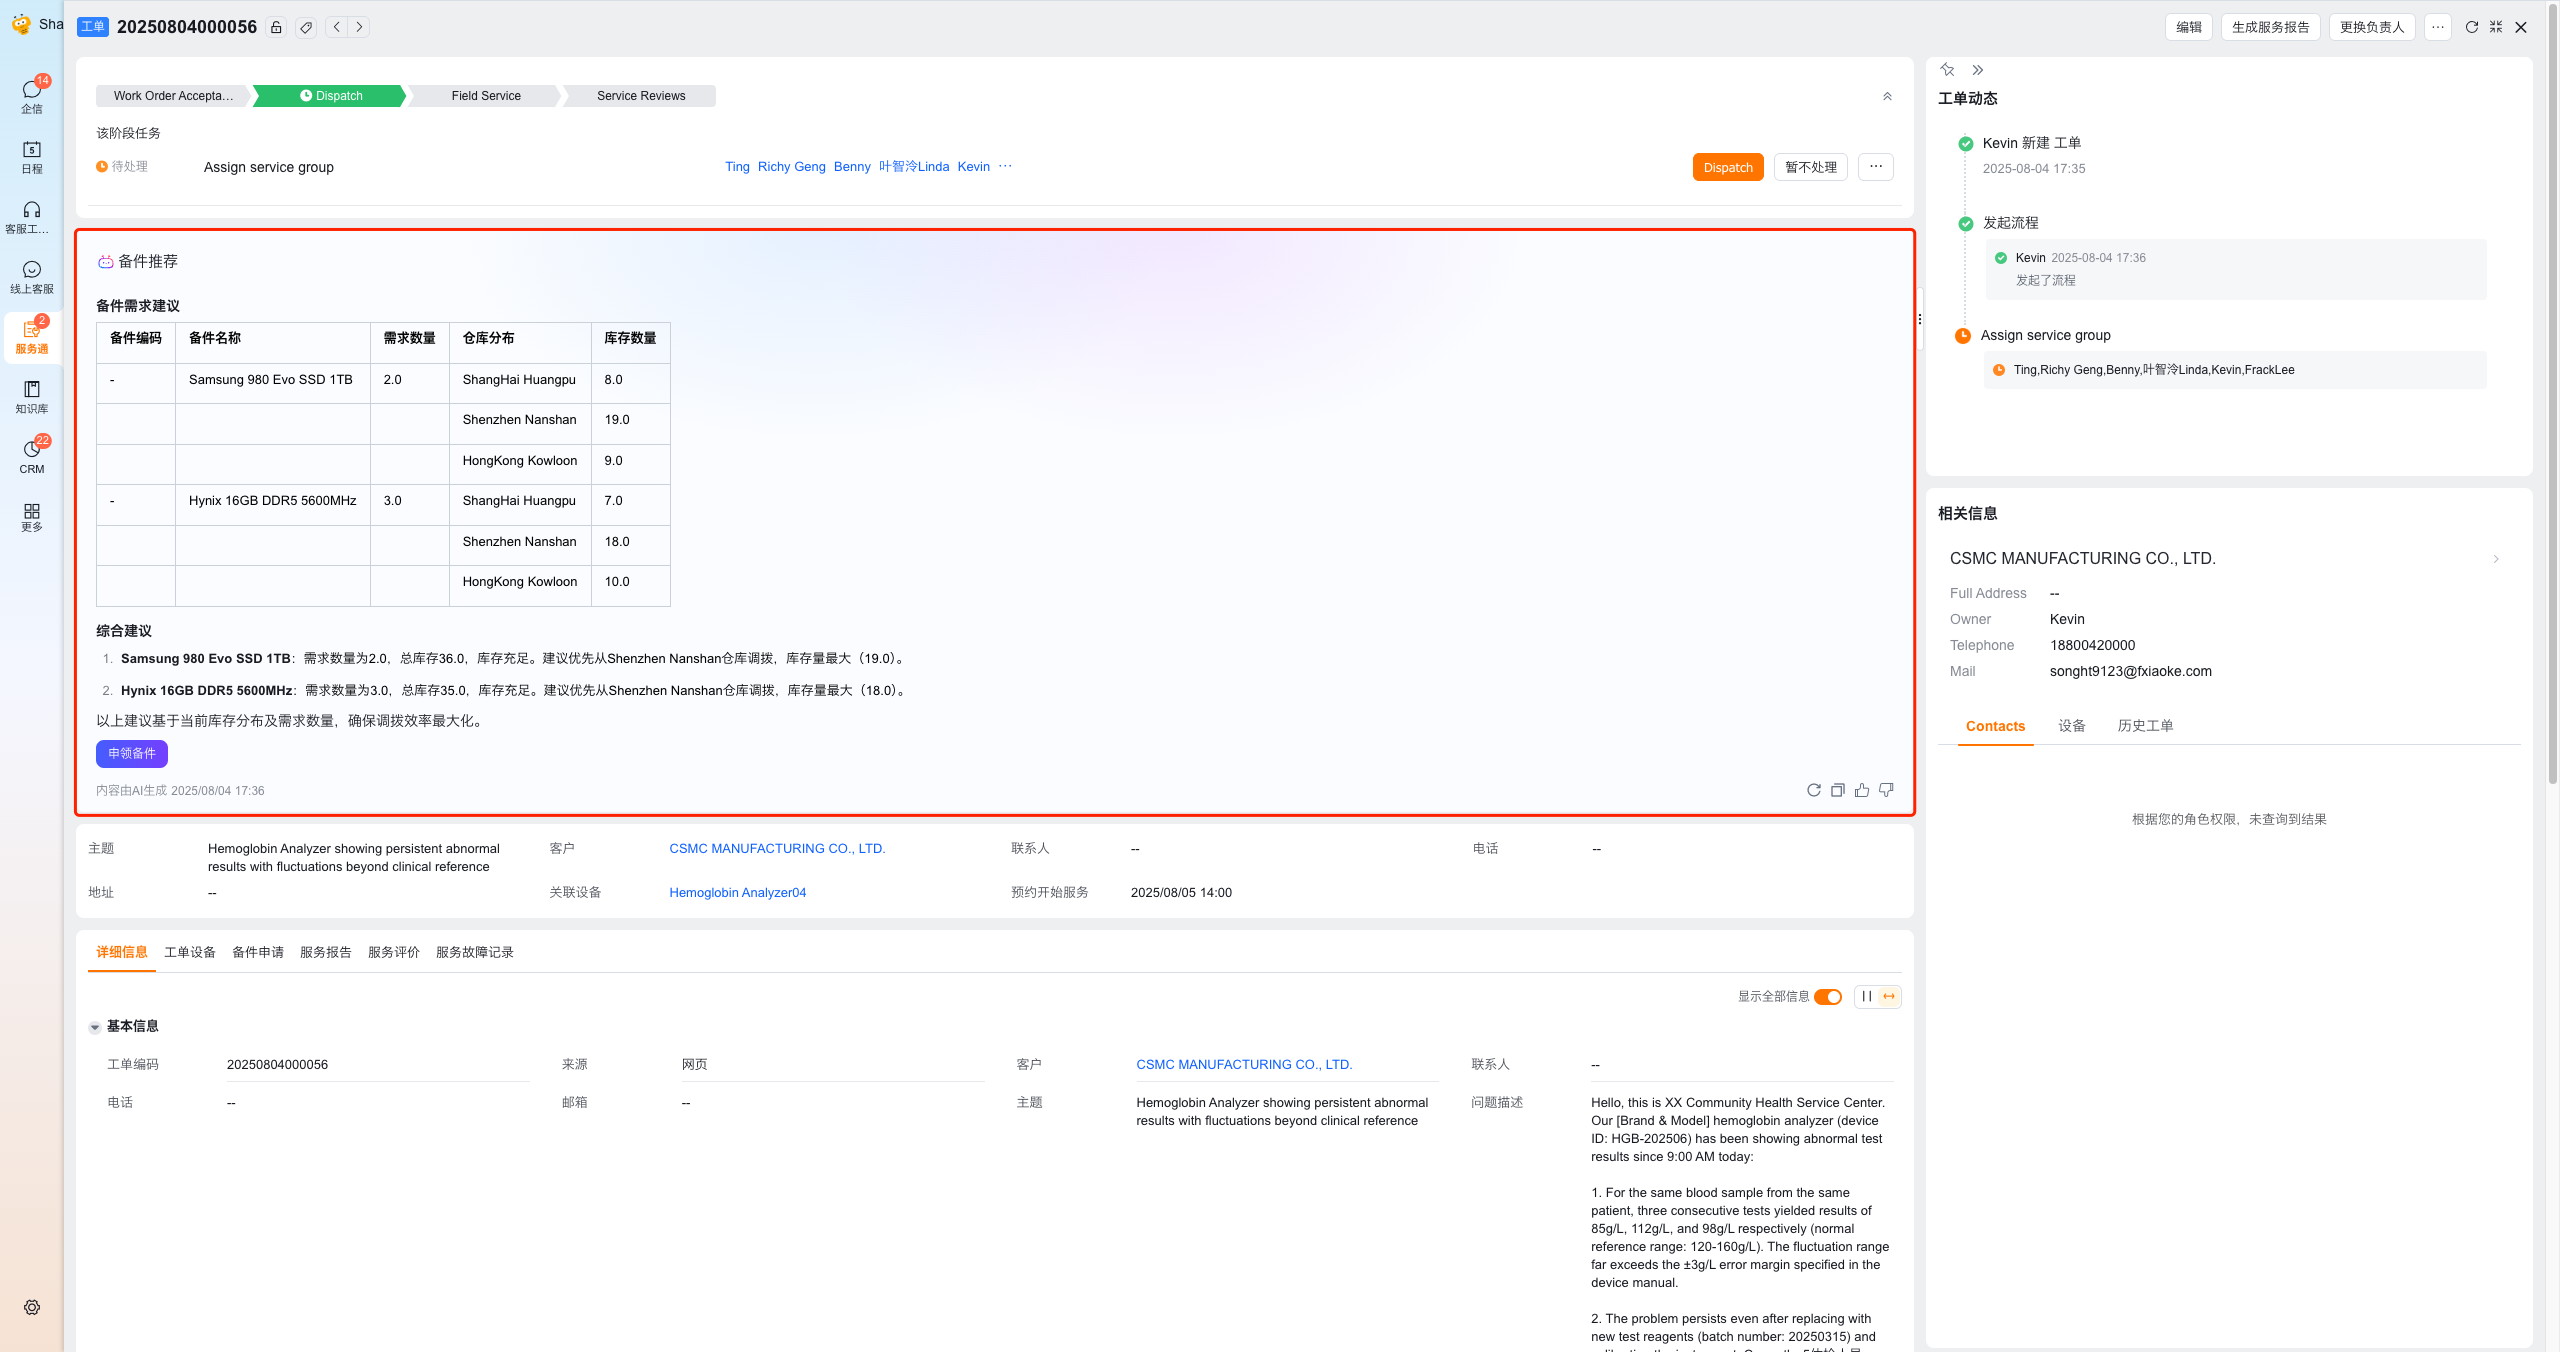Click the thumbs-down icon on AI recommendation
2560x1352 pixels.
pos(1886,790)
